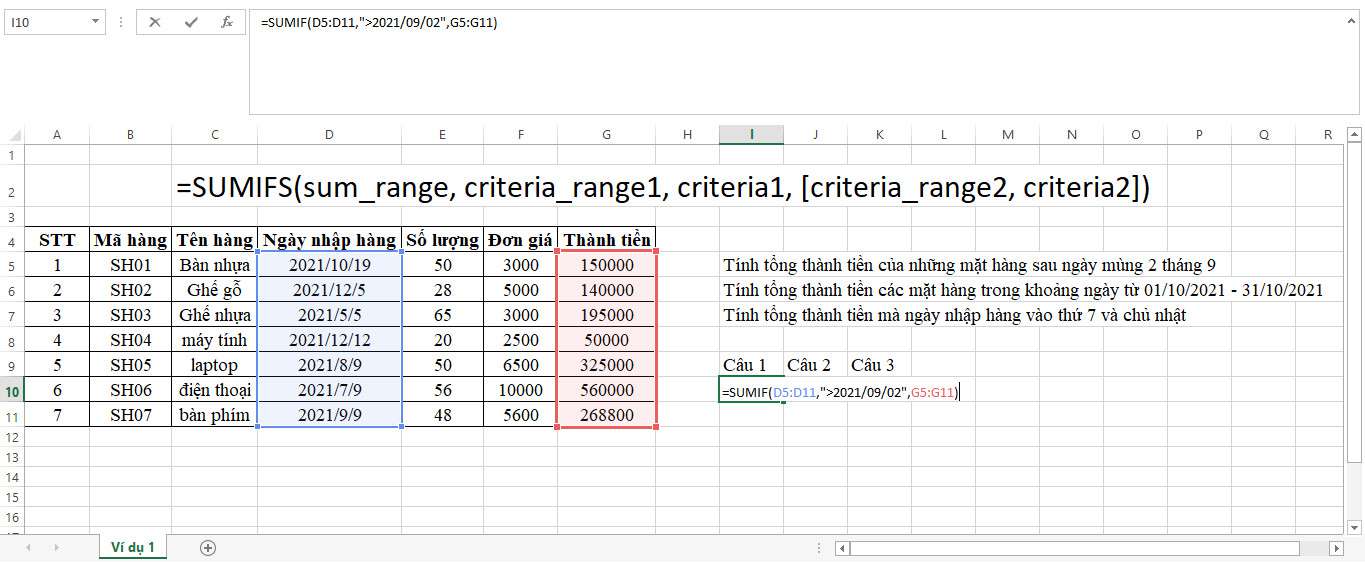Select date cell 2021/10/19
Image resolution: width=1365 pixels, height=564 pixels.
click(330, 265)
